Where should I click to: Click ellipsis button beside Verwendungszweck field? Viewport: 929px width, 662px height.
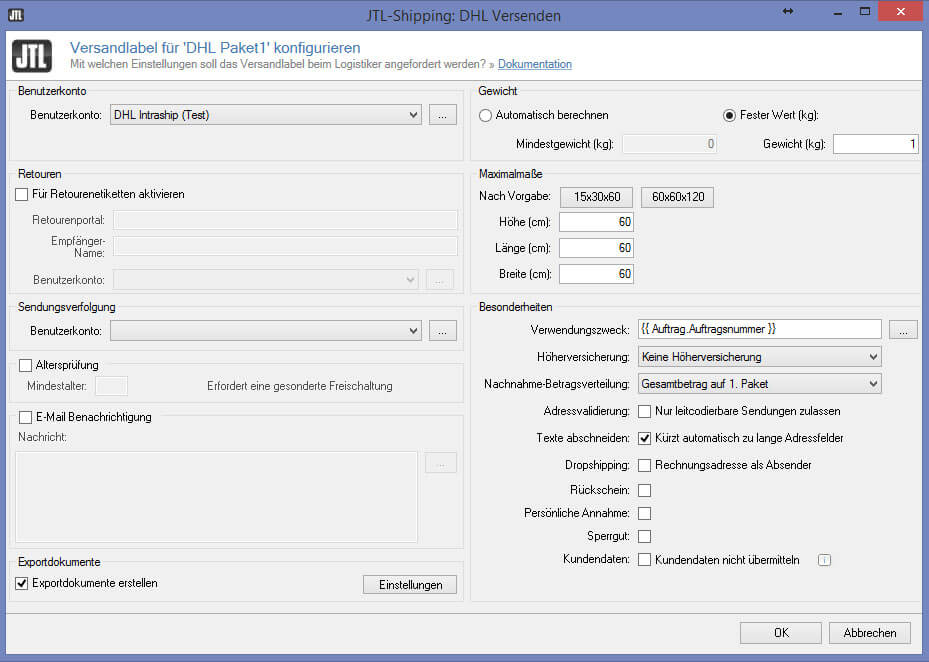click(903, 330)
